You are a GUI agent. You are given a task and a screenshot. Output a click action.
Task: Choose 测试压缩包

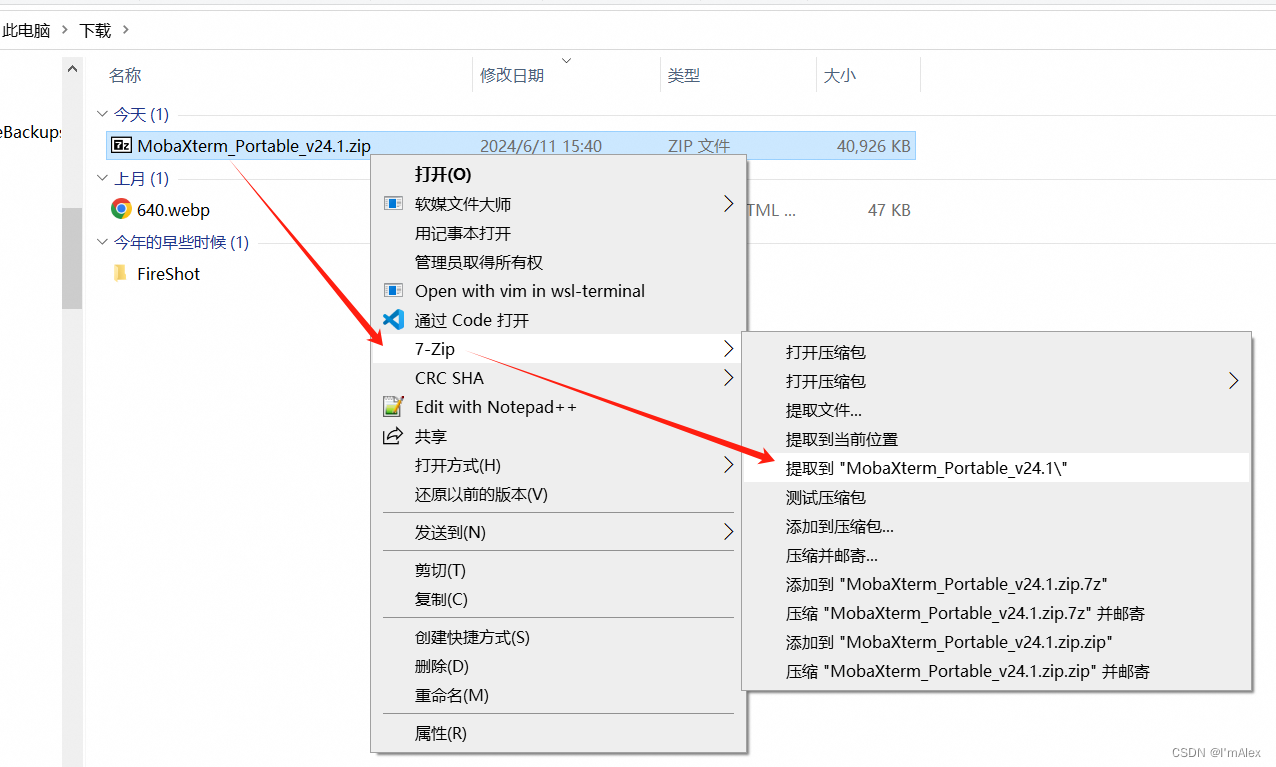pyautogui.click(x=826, y=497)
